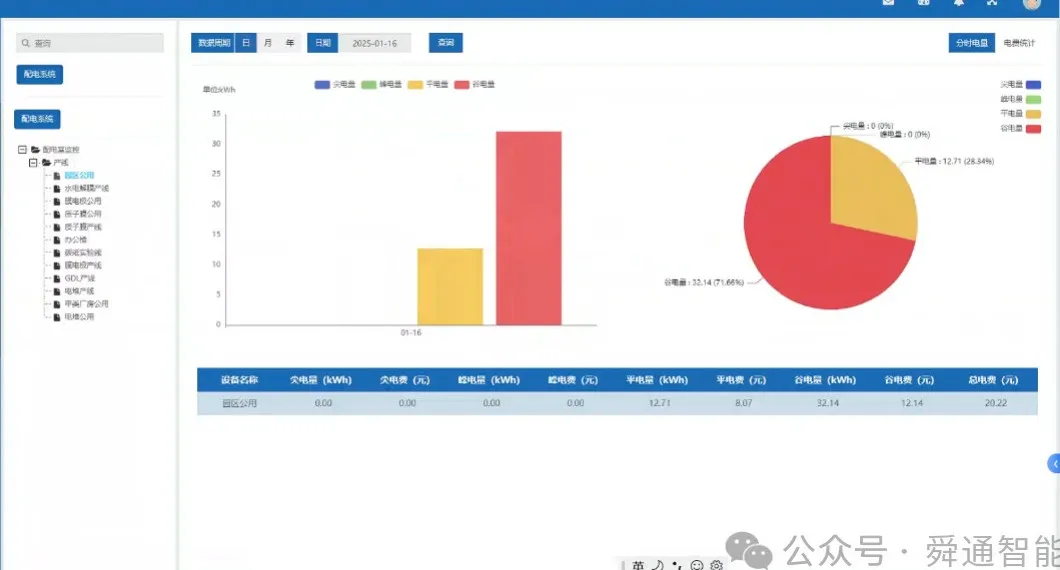Click the folder icon next to 产线
1060x570 pixels.
point(46,162)
